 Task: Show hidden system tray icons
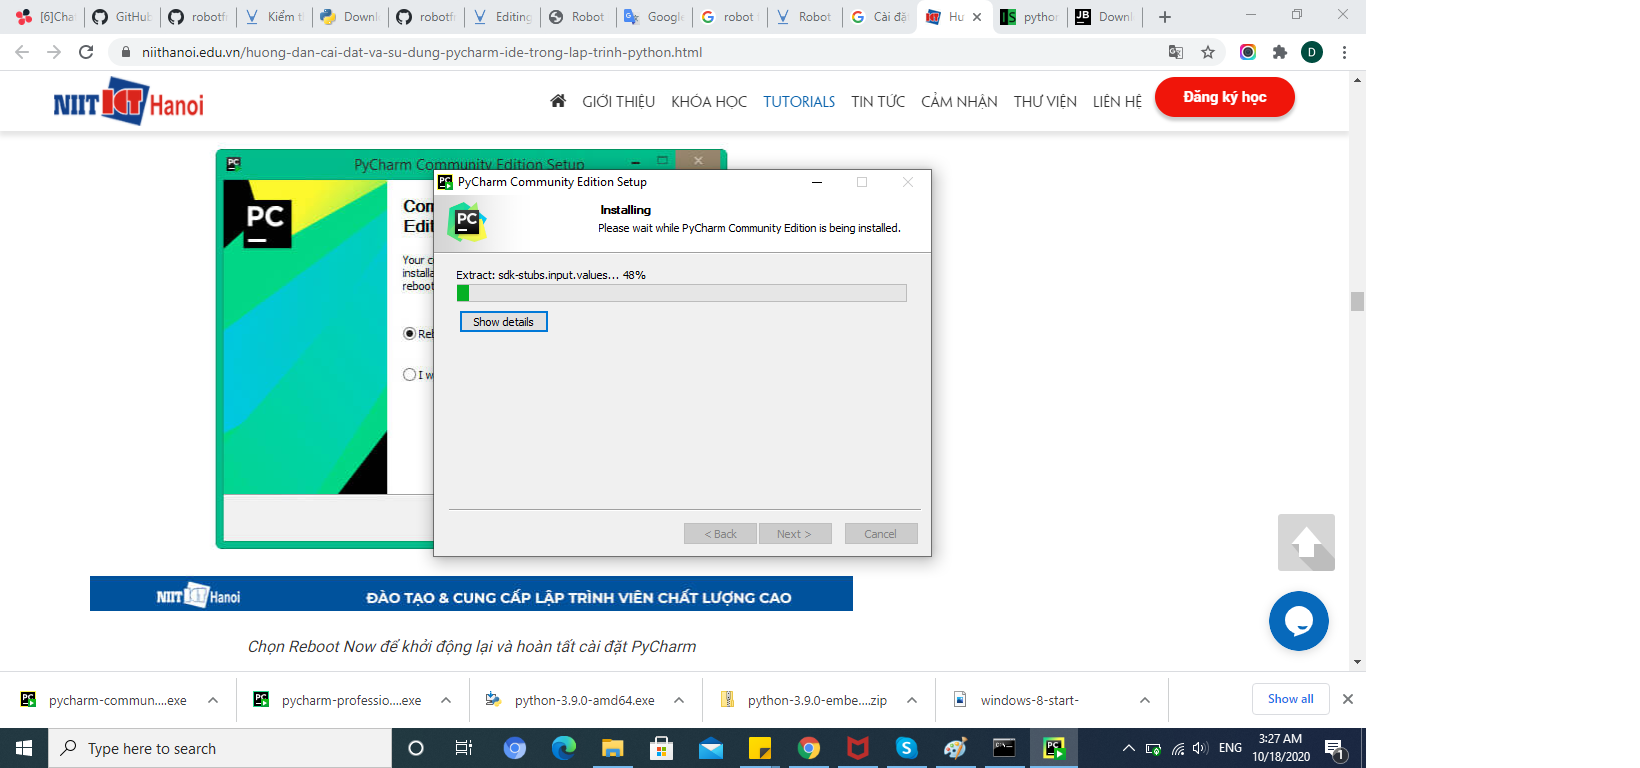[1129, 748]
